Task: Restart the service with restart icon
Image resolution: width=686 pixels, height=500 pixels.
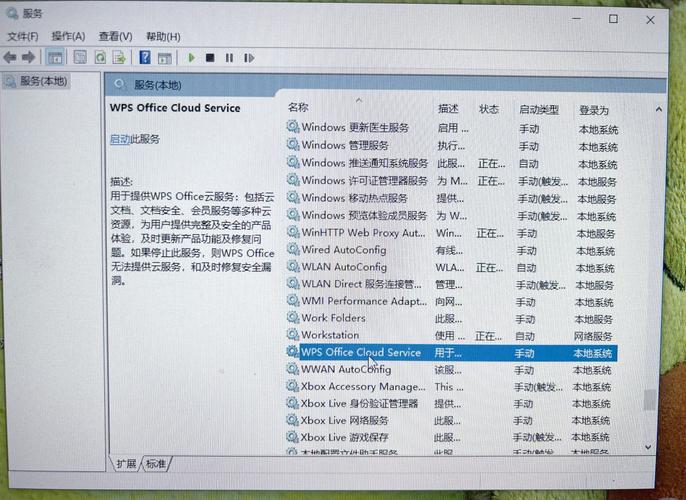Action: (x=249, y=58)
